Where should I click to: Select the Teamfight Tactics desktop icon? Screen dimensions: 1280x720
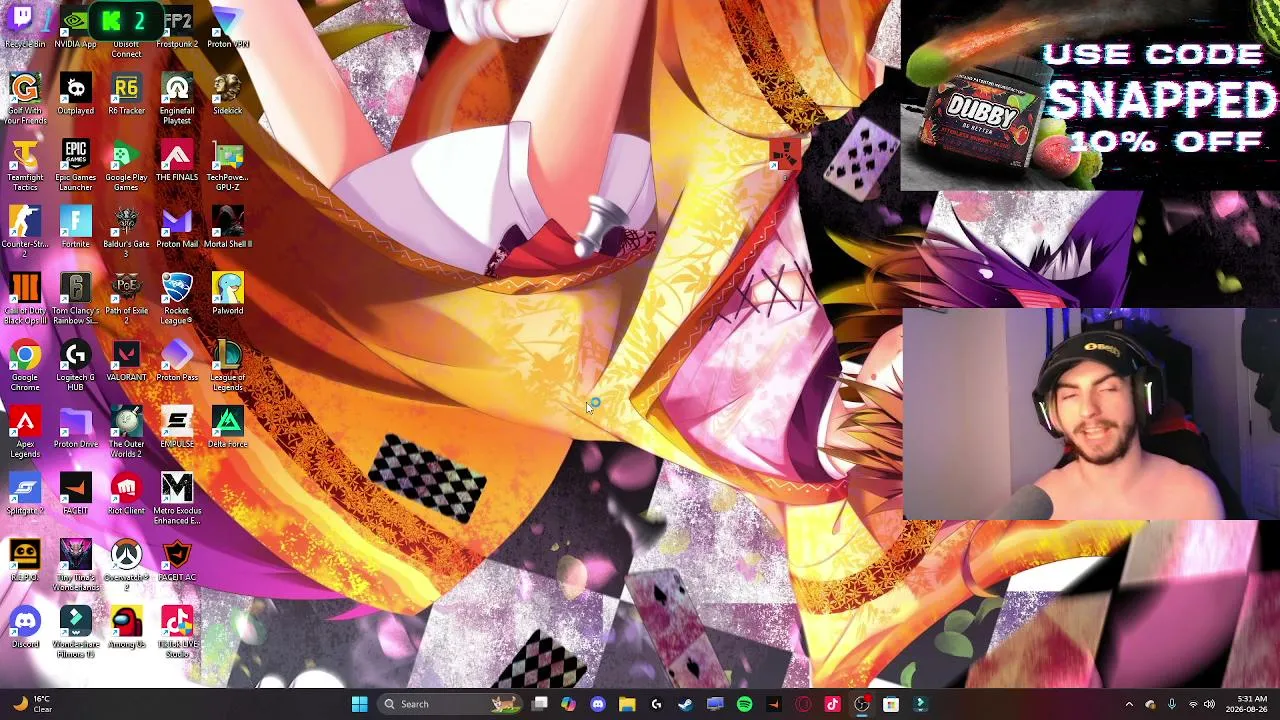pyautogui.click(x=25, y=167)
